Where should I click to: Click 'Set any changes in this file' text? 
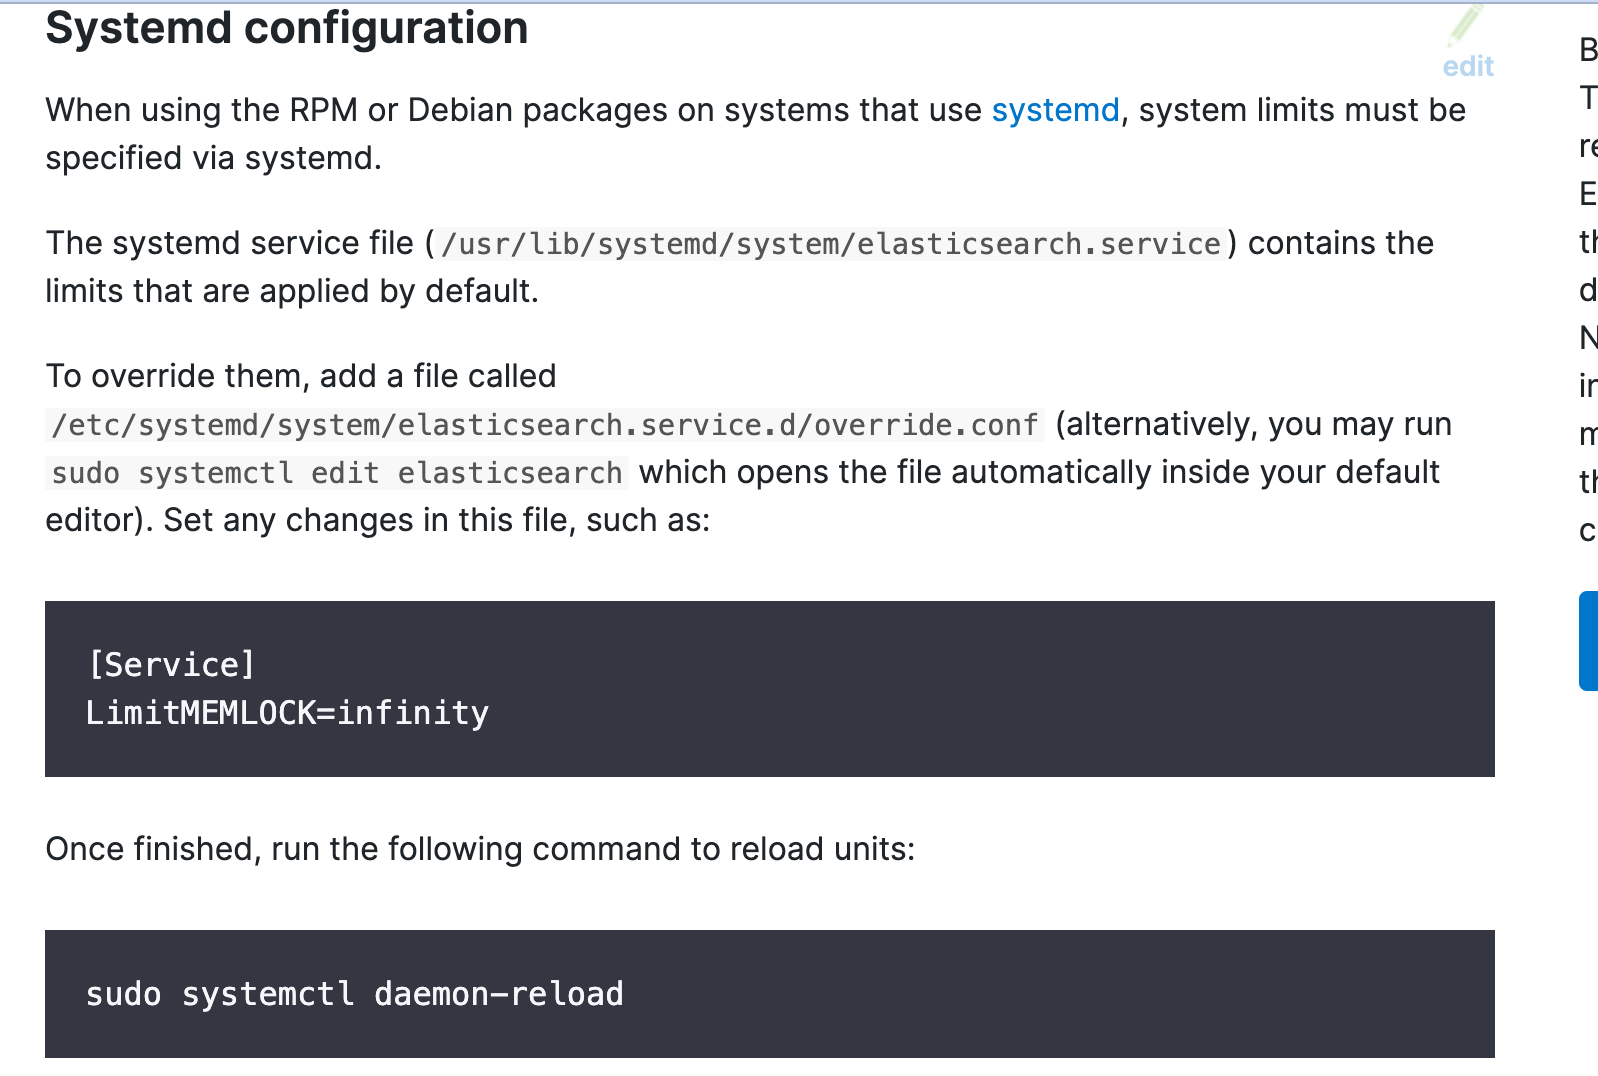[x=436, y=520]
